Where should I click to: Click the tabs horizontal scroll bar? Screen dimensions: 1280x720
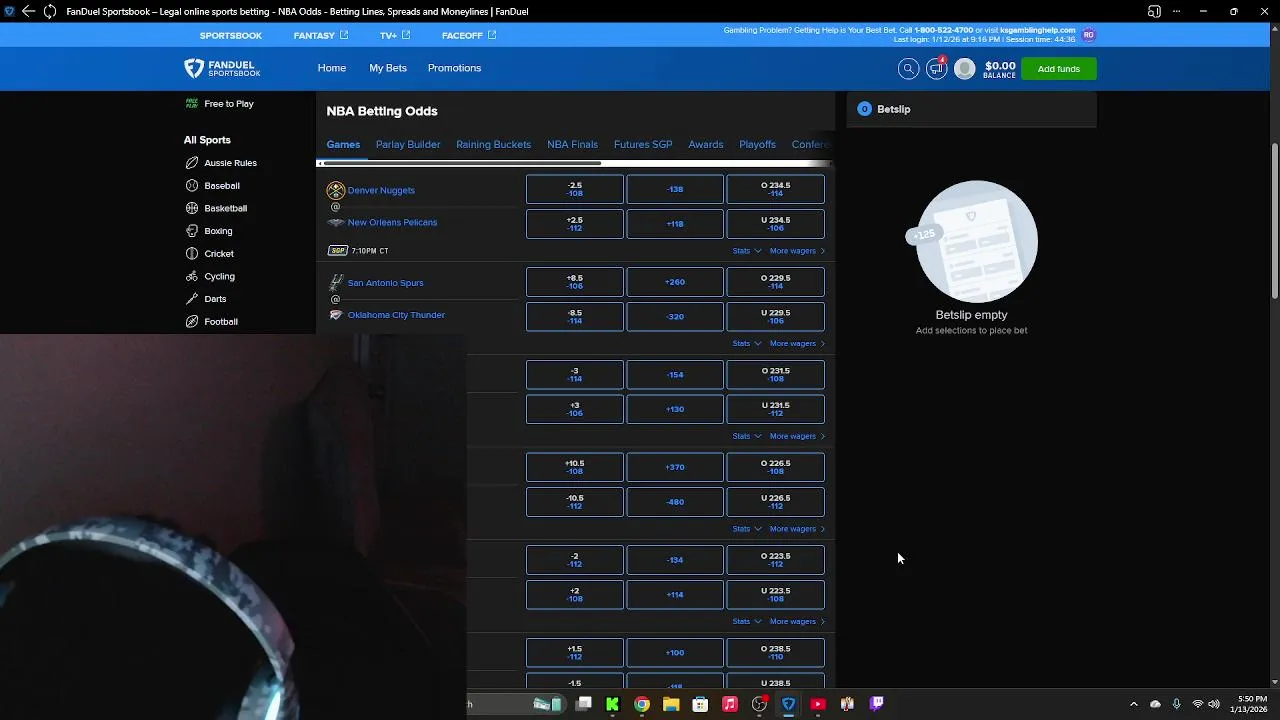pos(460,163)
